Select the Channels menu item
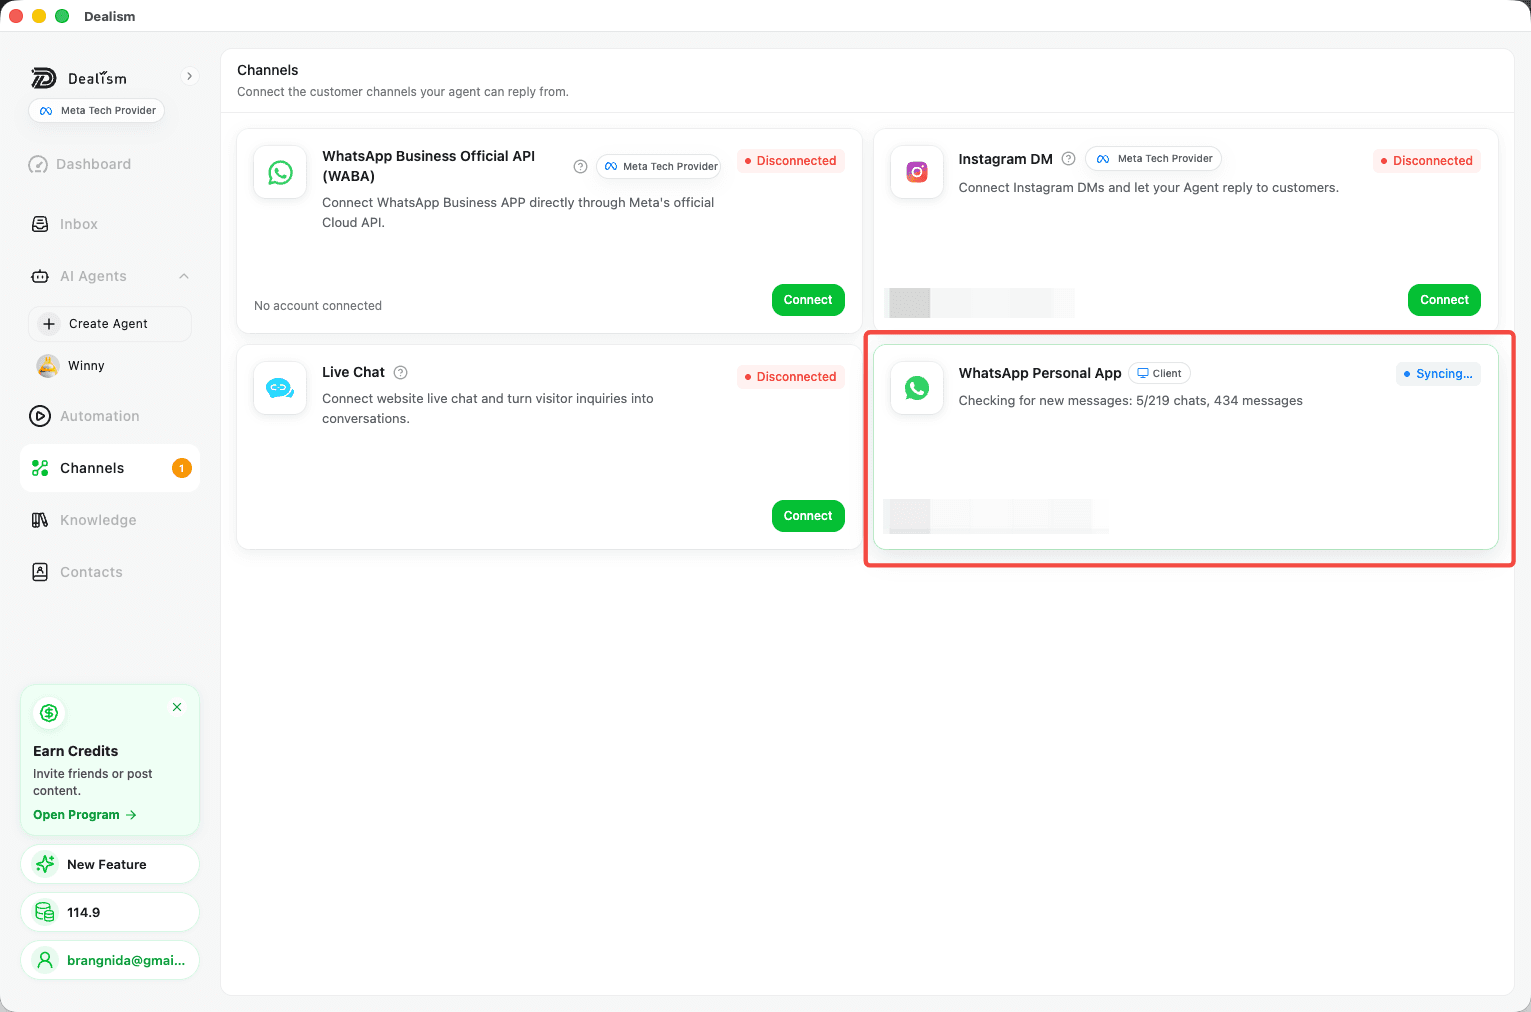 click(110, 468)
